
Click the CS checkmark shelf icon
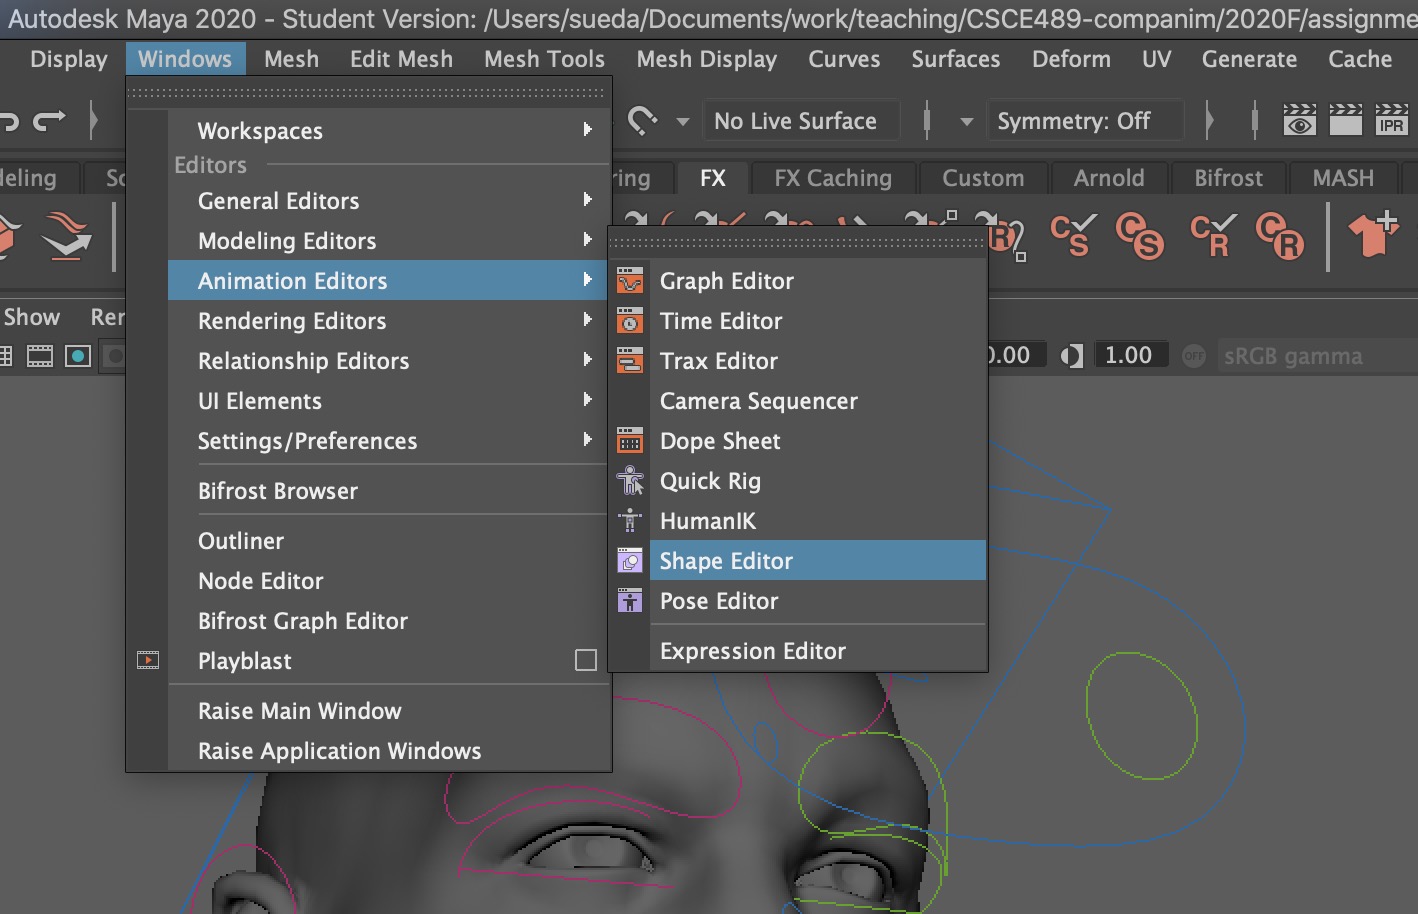pyautogui.click(x=1073, y=236)
